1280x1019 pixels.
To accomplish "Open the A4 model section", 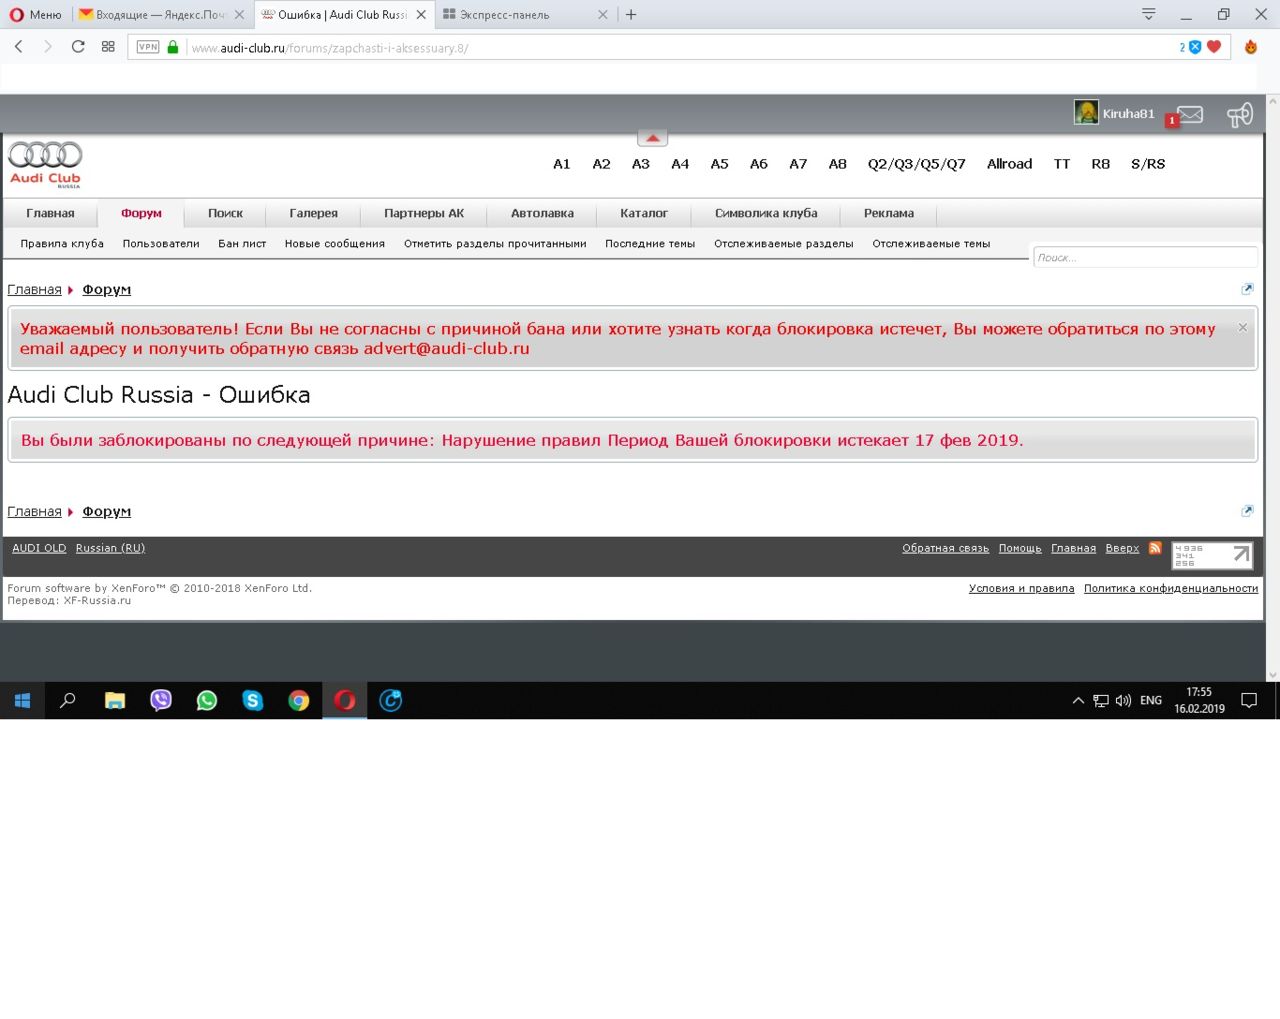I will [680, 164].
